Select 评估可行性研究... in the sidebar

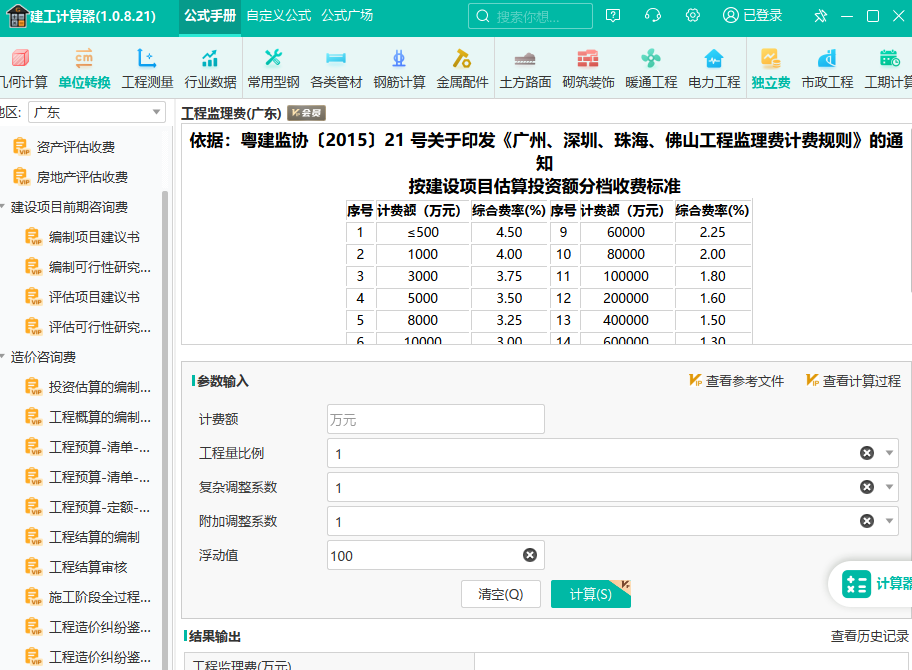click(99, 327)
